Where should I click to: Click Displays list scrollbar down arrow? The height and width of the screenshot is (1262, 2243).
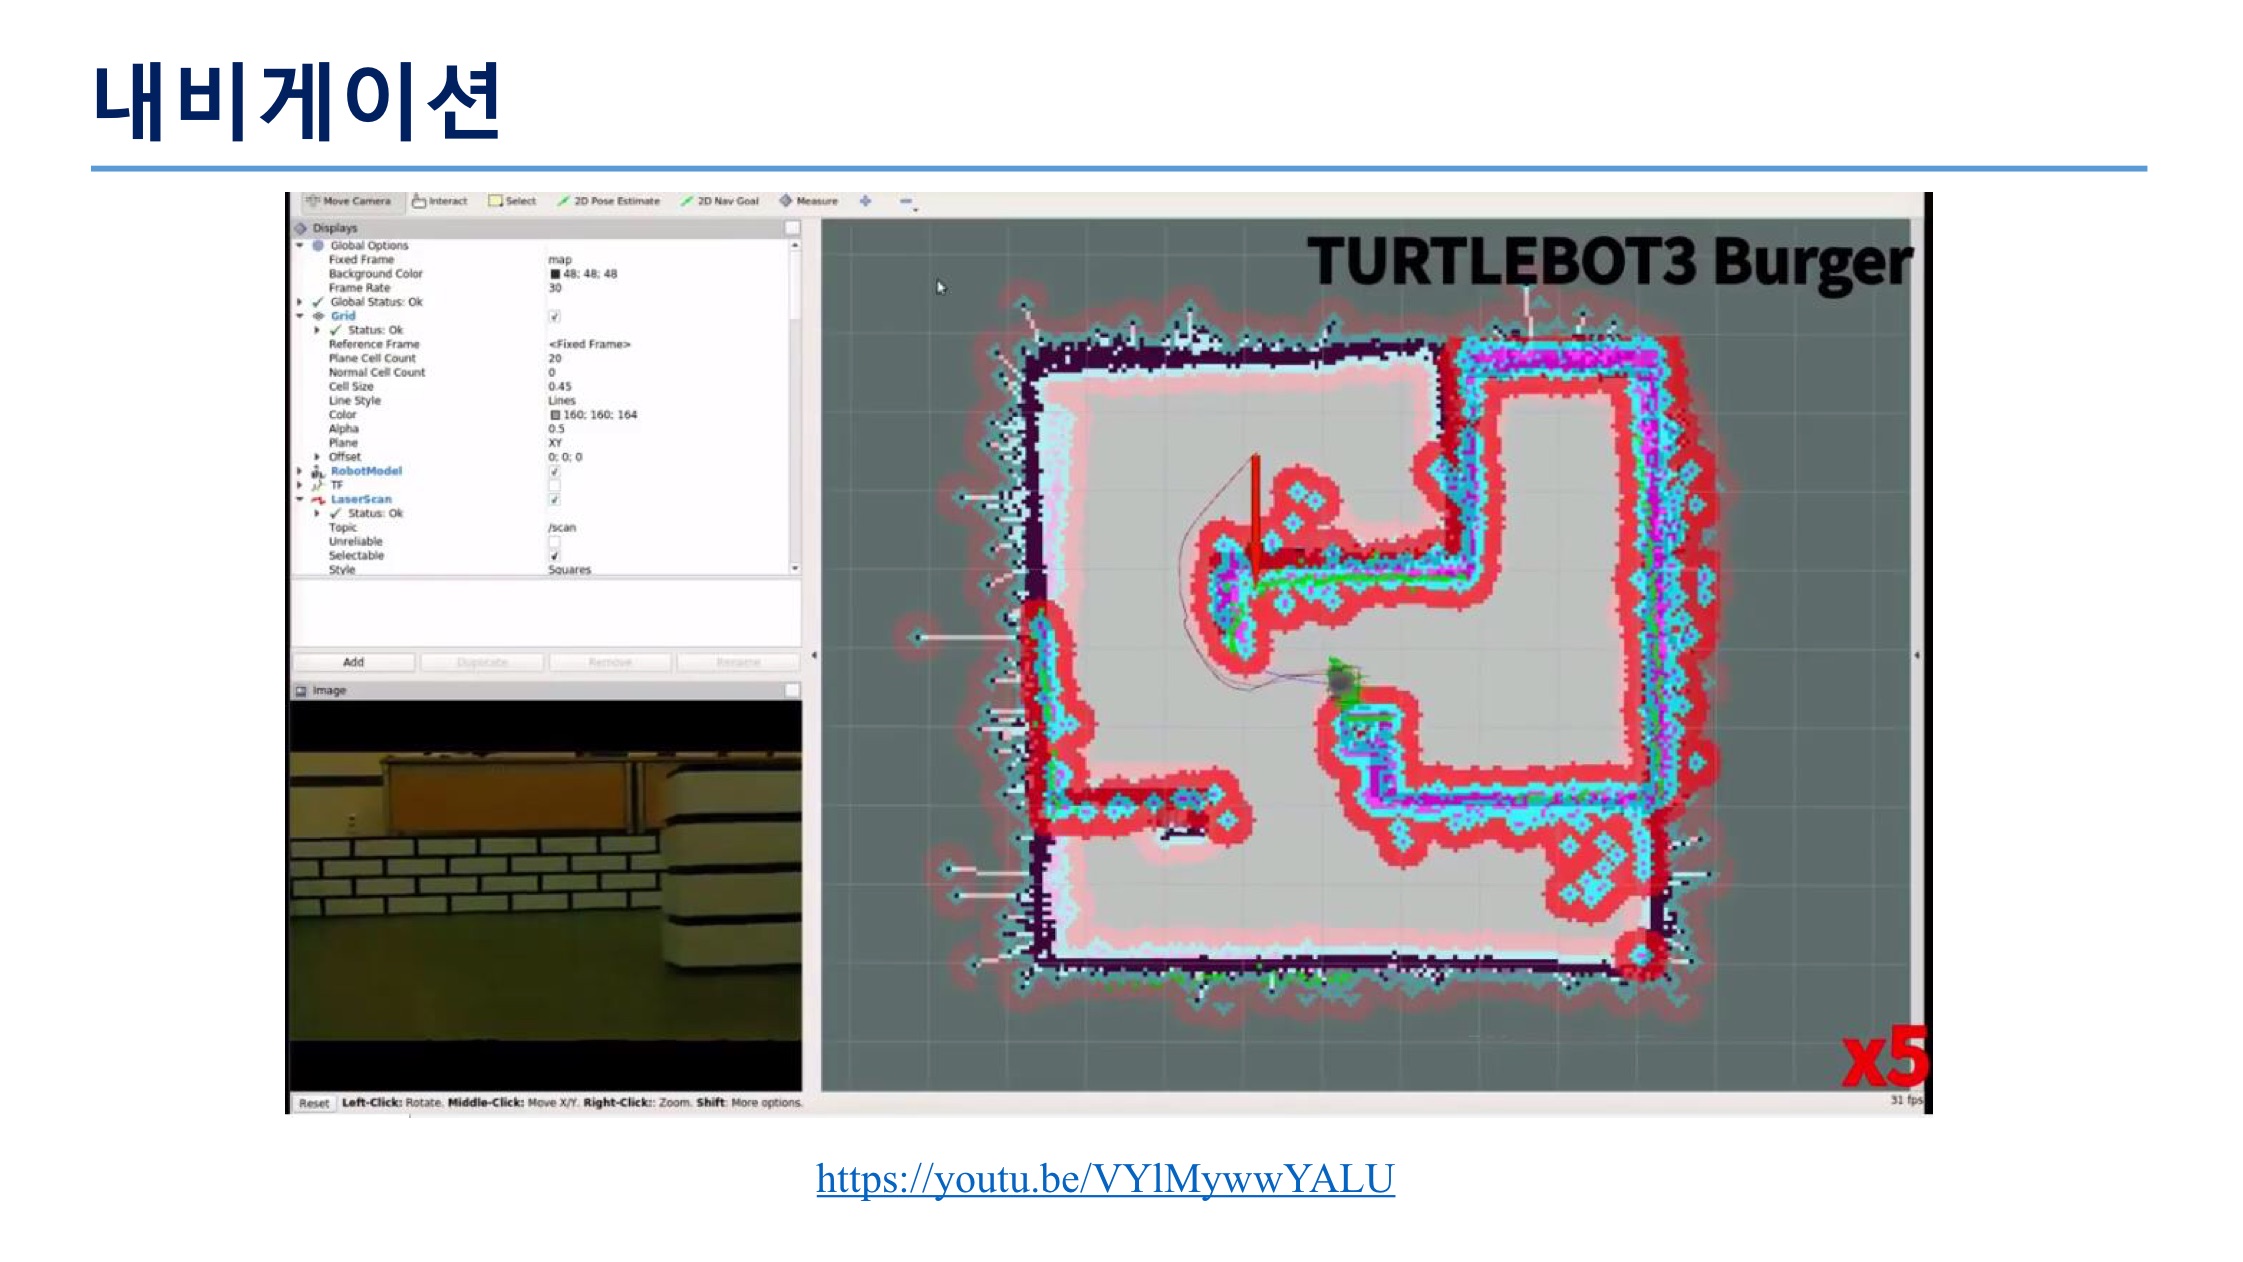point(795,568)
